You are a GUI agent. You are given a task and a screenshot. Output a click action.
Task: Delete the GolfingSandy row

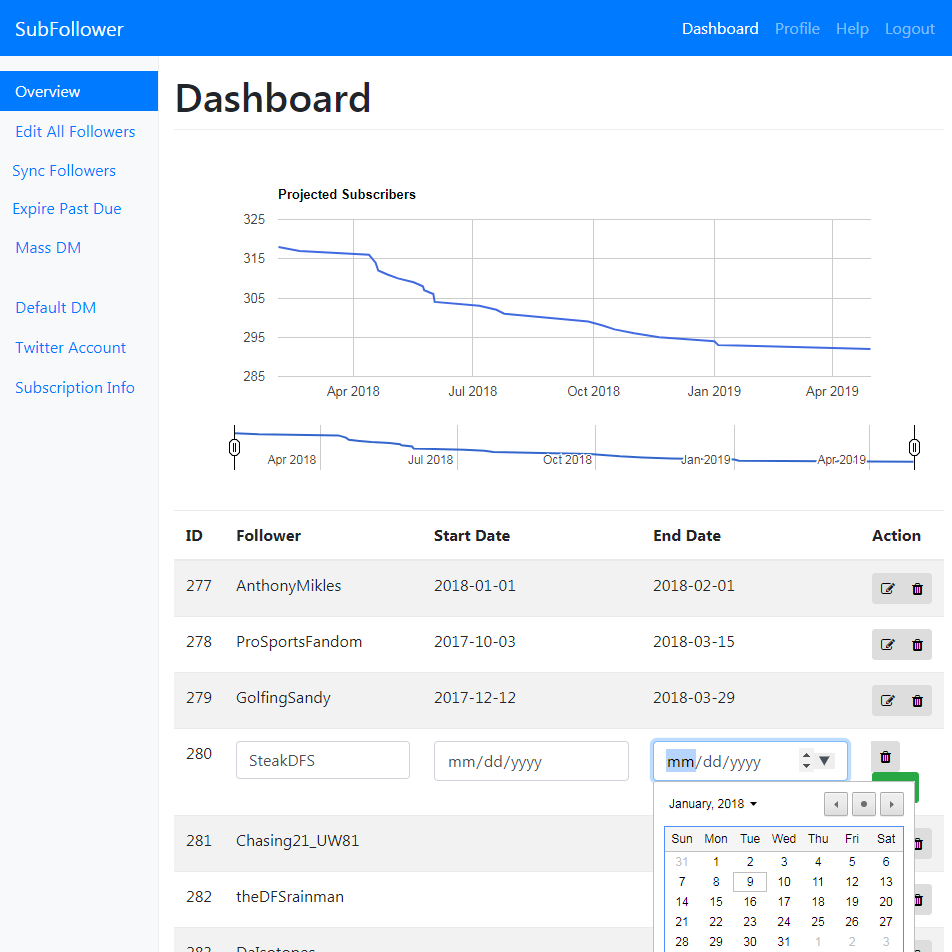pyautogui.click(x=917, y=701)
